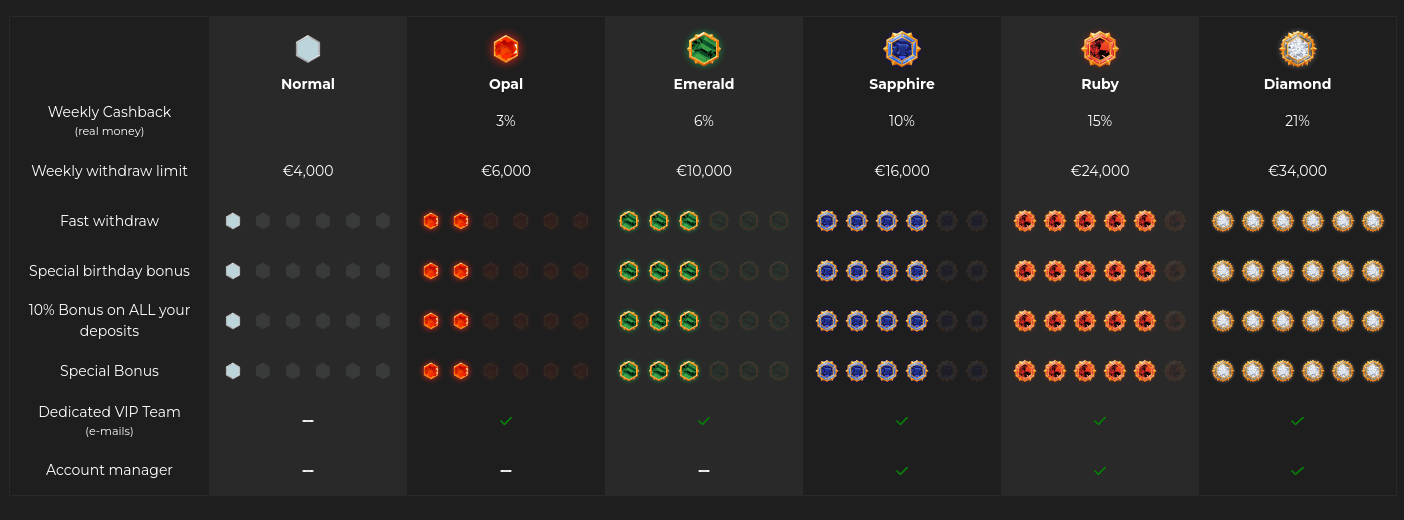Screen dimensions: 1404x520
Task: Click the Sapphire tier gem icon
Action: (x=902, y=49)
